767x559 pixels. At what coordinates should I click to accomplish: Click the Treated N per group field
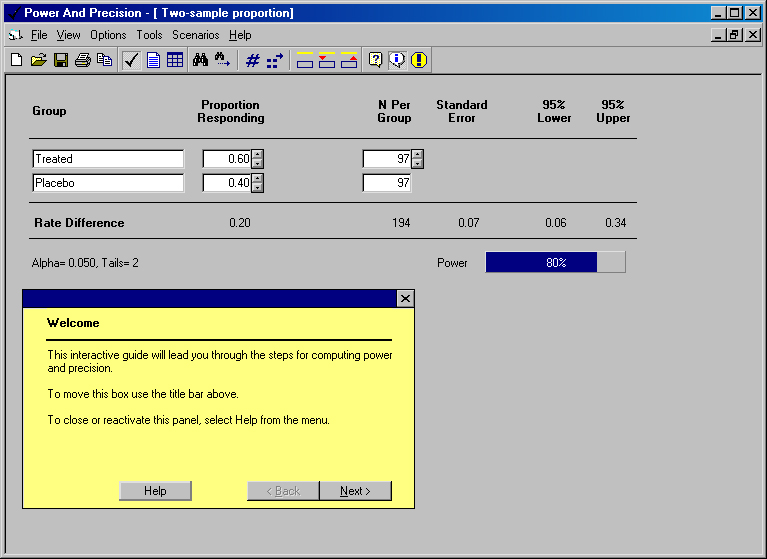pos(387,159)
